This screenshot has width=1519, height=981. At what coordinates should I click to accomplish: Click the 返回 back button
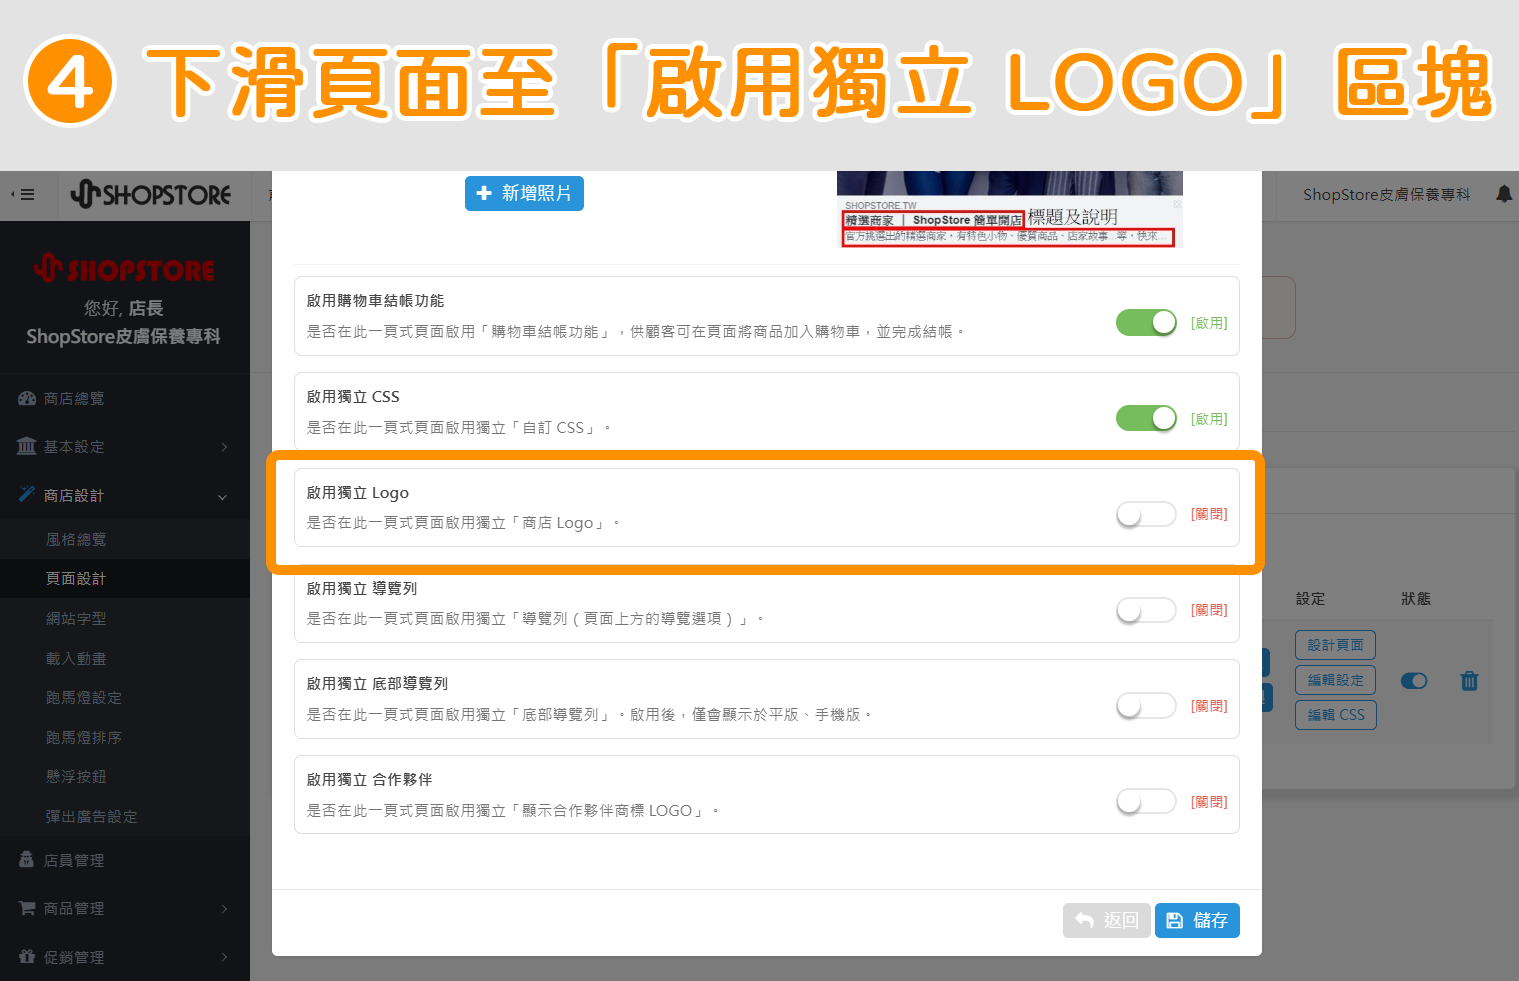point(1107,920)
